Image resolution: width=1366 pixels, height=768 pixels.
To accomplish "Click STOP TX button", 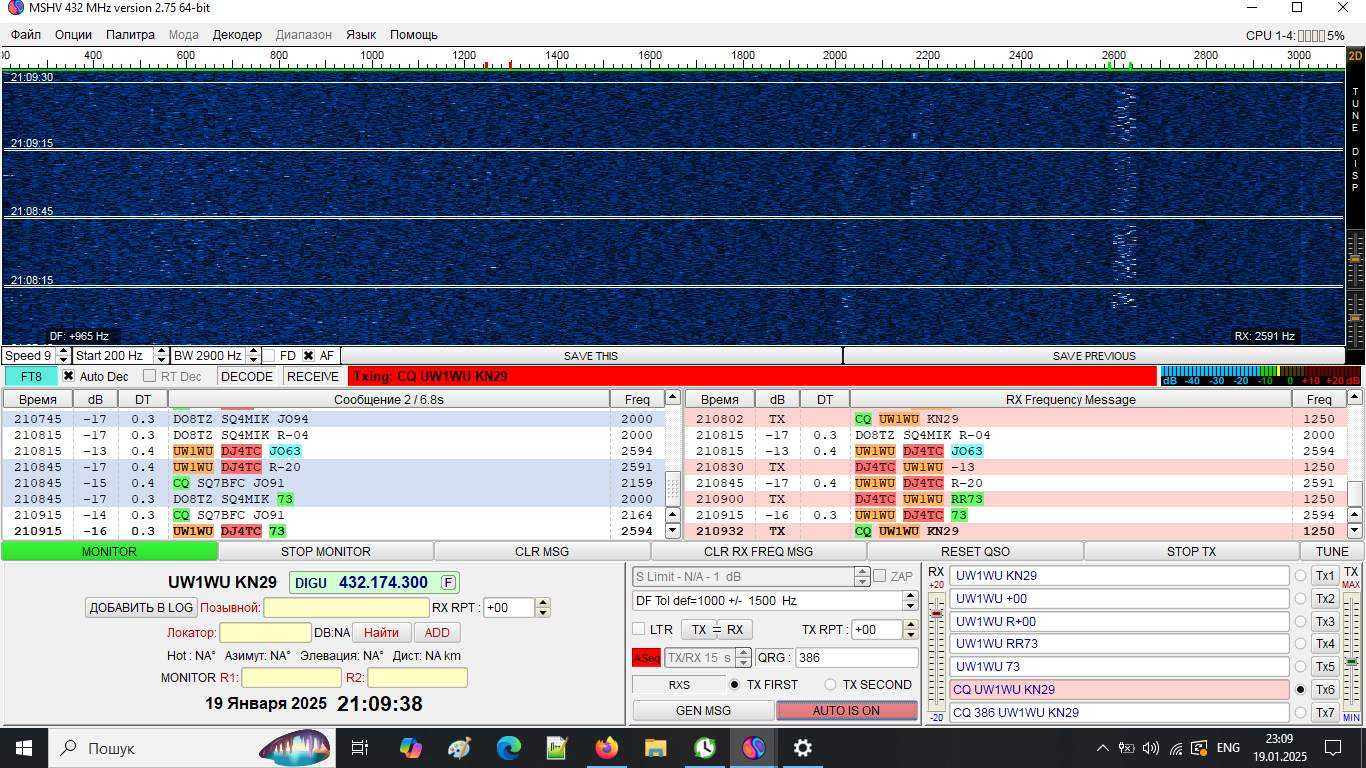I will coord(1191,551).
